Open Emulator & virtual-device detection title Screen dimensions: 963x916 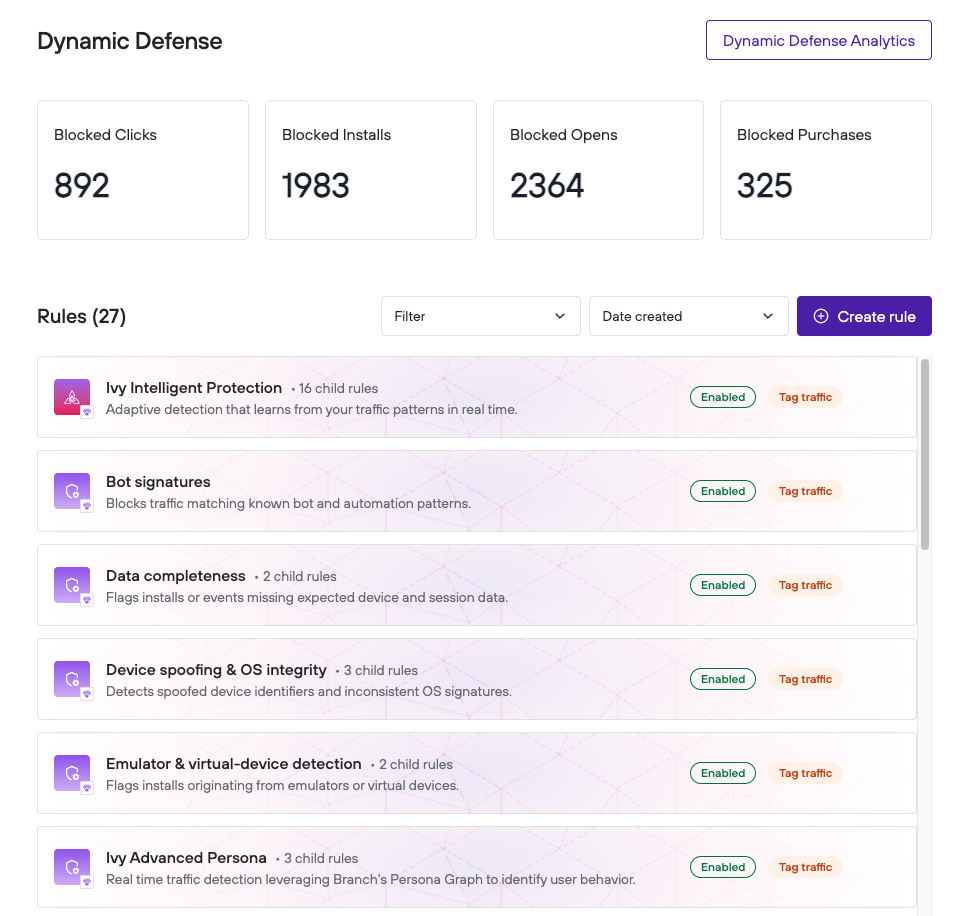click(x=233, y=764)
